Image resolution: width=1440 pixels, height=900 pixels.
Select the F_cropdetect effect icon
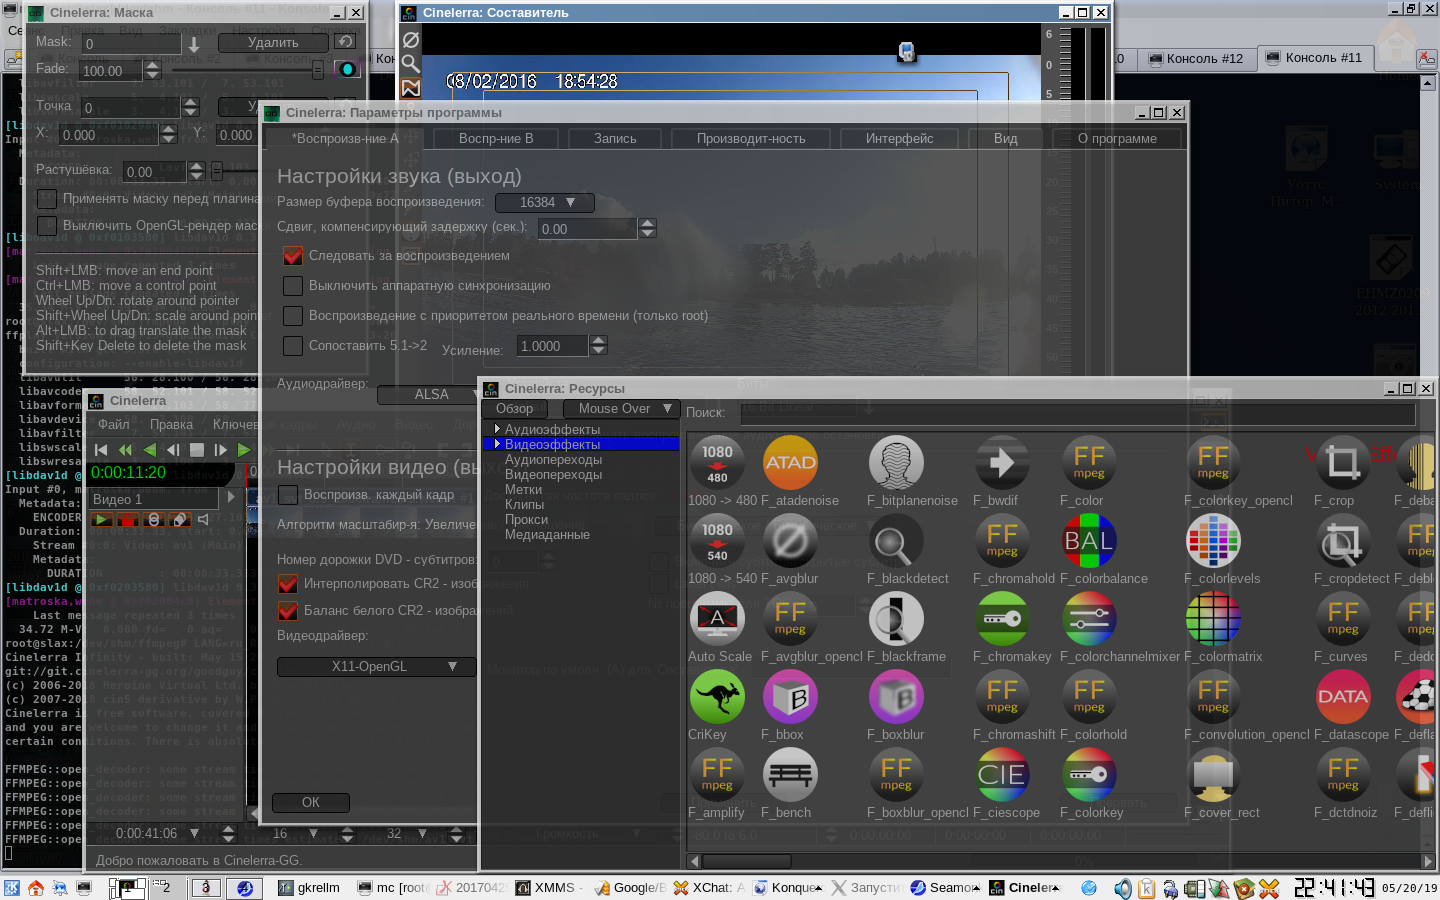tap(1343, 541)
